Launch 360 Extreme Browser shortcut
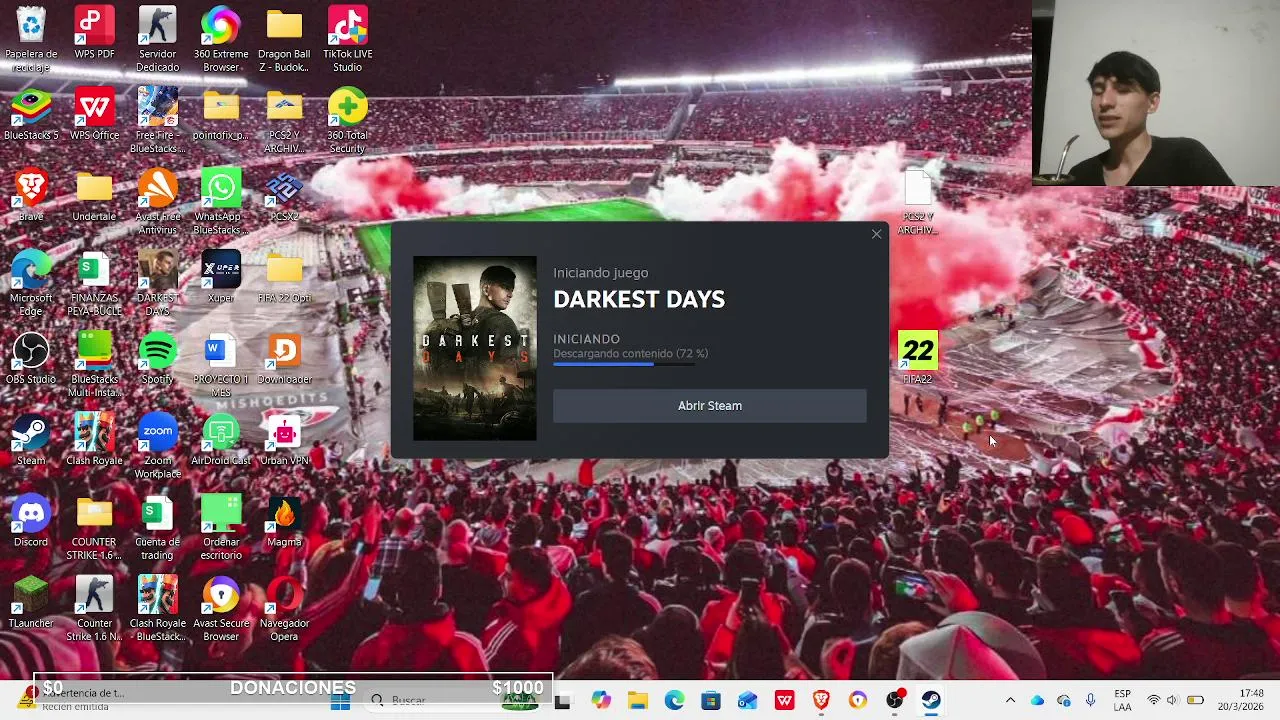Viewport: 1280px width, 720px height. pyautogui.click(x=221, y=38)
